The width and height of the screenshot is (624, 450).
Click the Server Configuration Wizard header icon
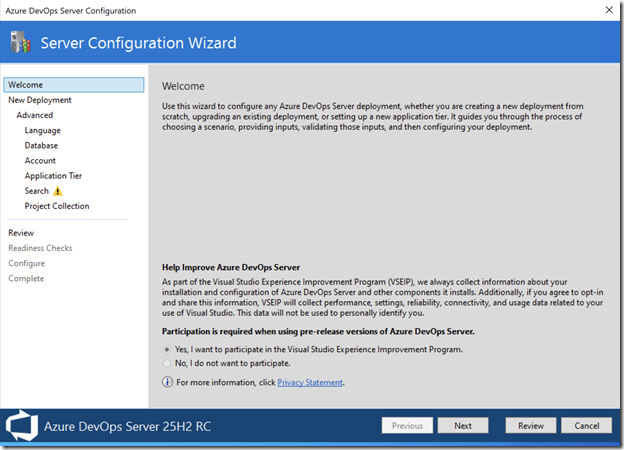click(x=20, y=42)
